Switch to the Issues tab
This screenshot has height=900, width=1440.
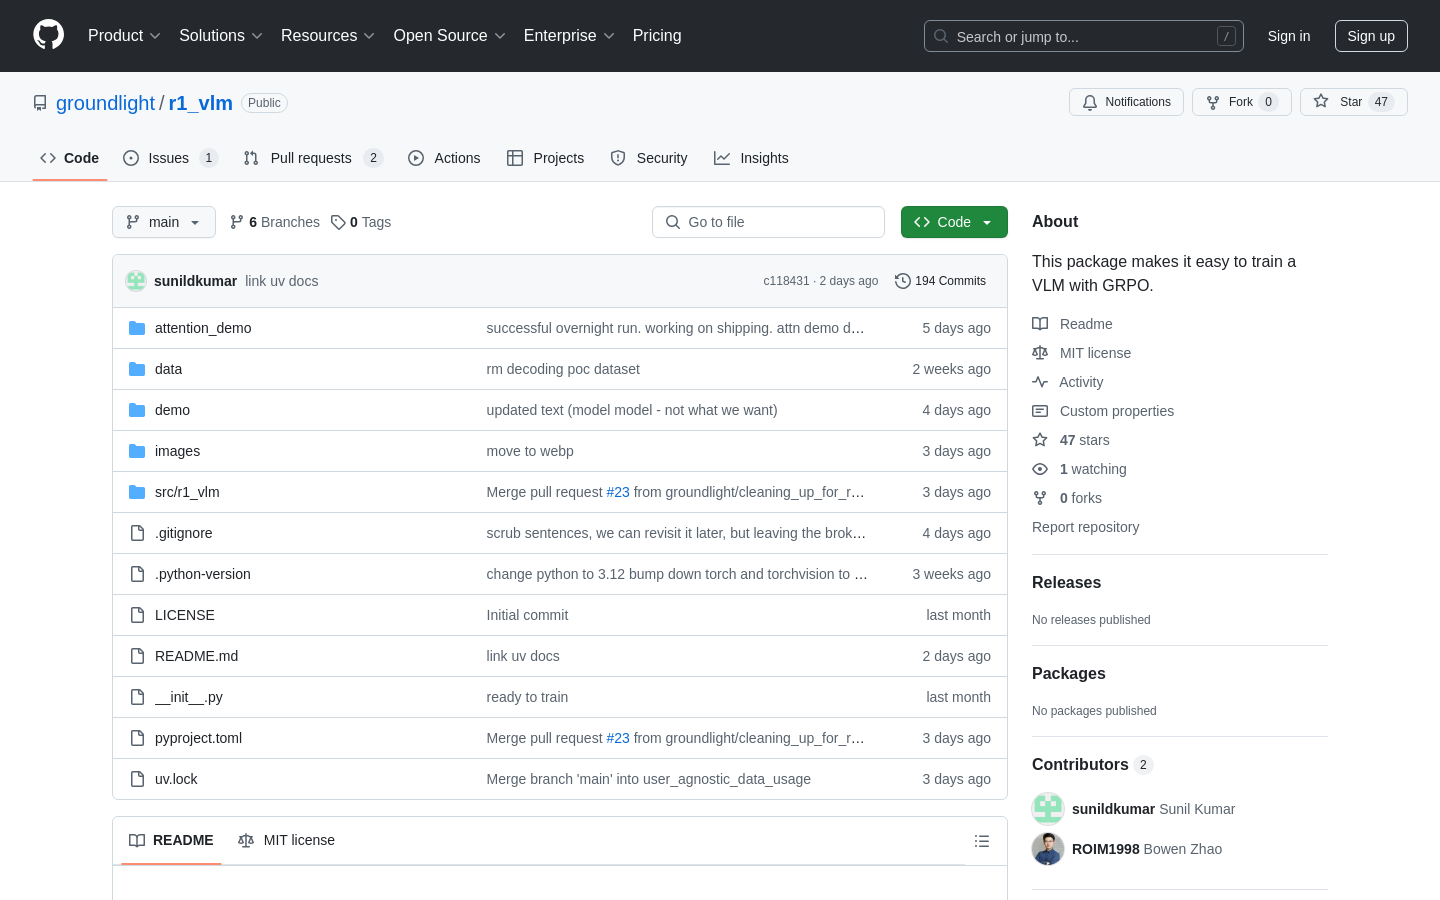(170, 158)
